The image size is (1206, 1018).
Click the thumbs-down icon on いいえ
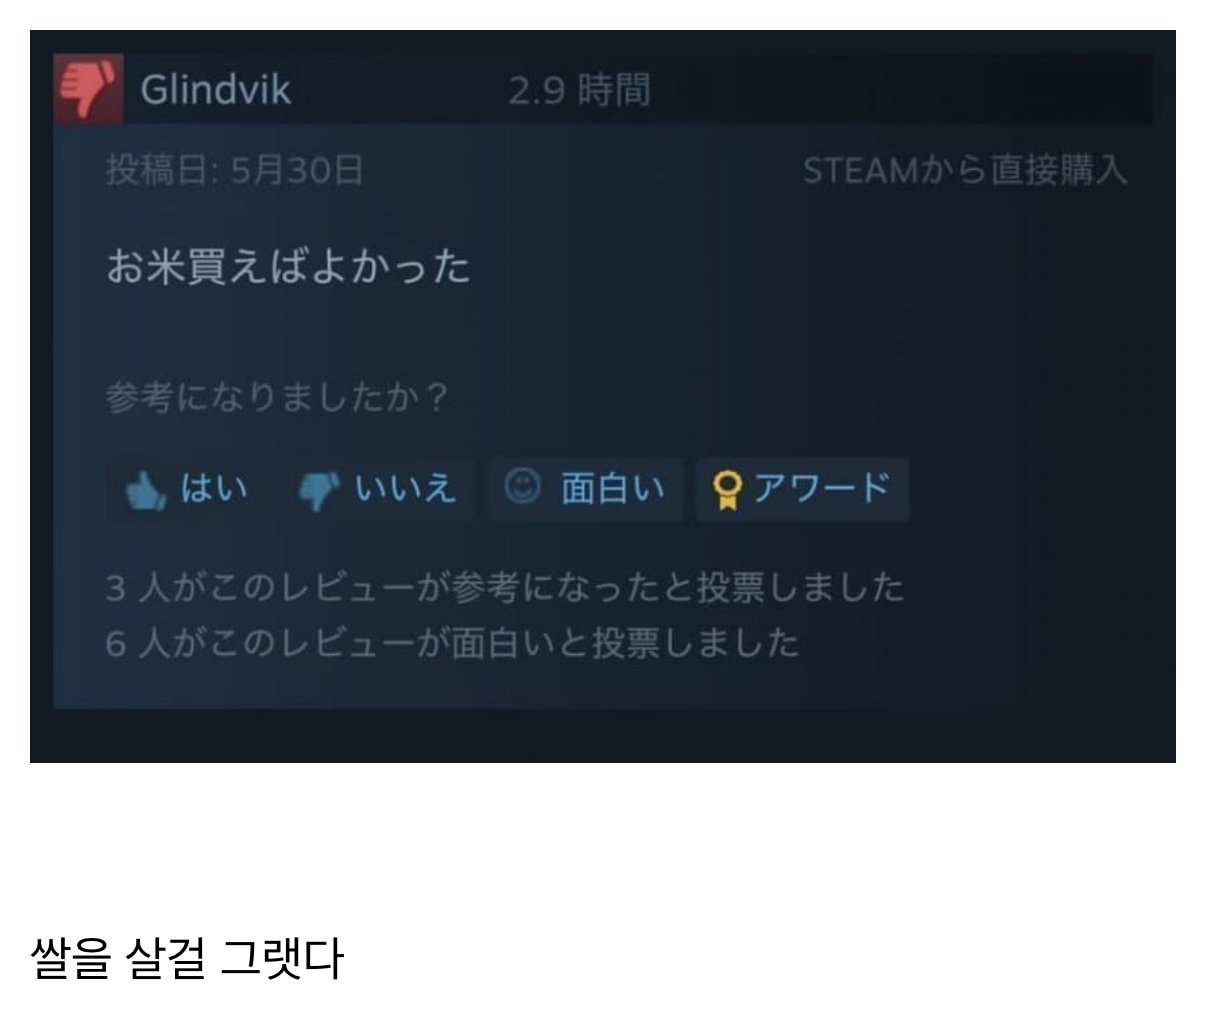pyautogui.click(x=320, y=491)
